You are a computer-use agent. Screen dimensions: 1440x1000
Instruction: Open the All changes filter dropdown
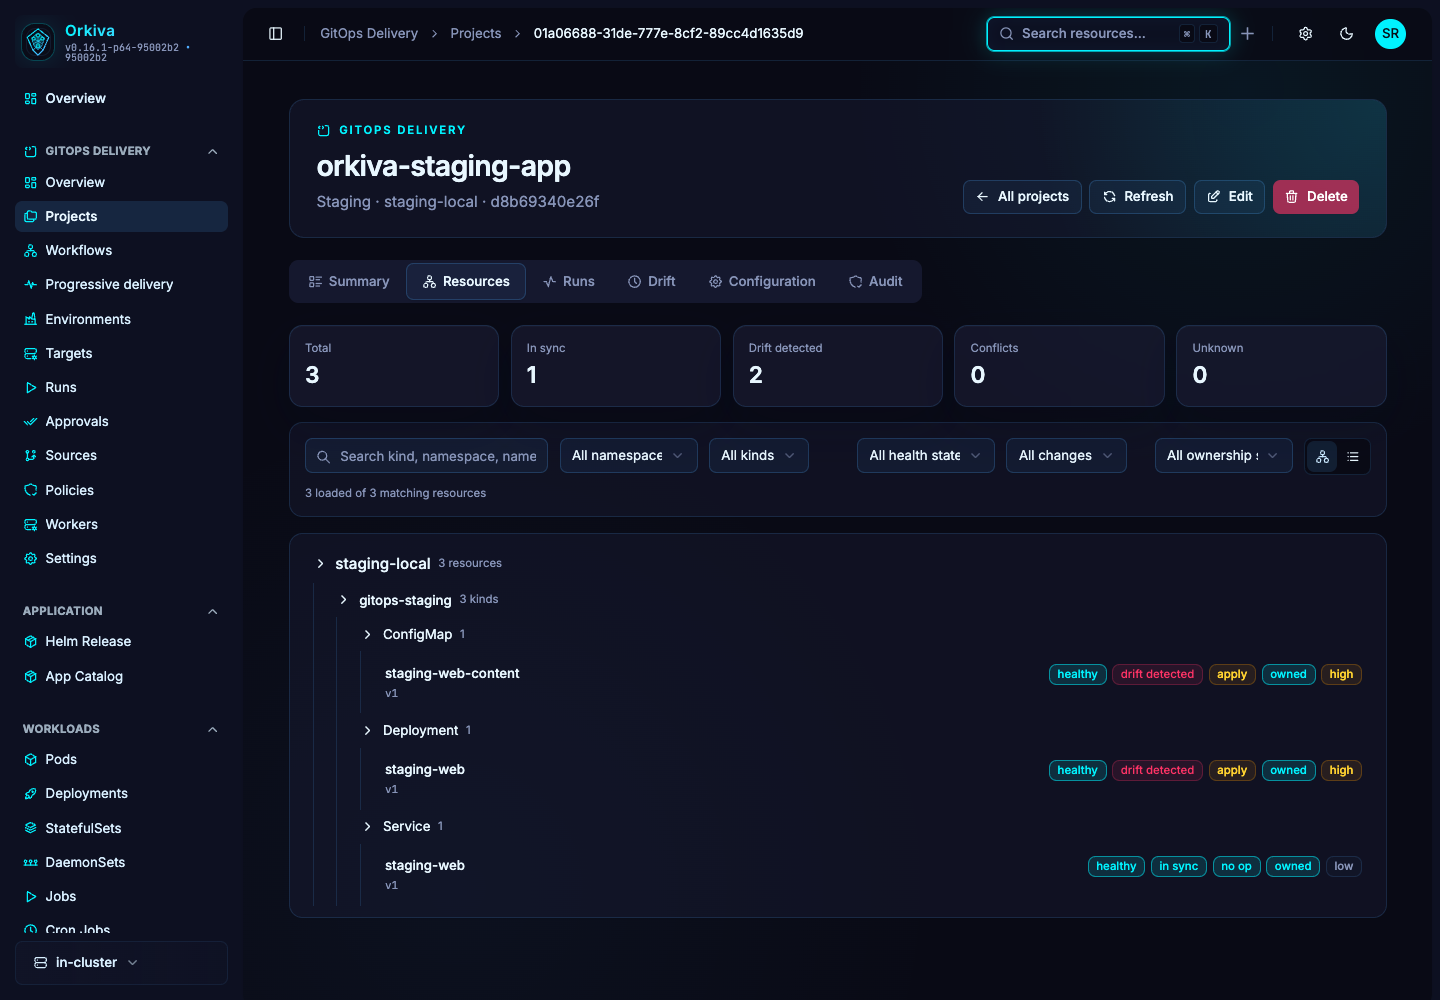click(x=1067, y=456)
